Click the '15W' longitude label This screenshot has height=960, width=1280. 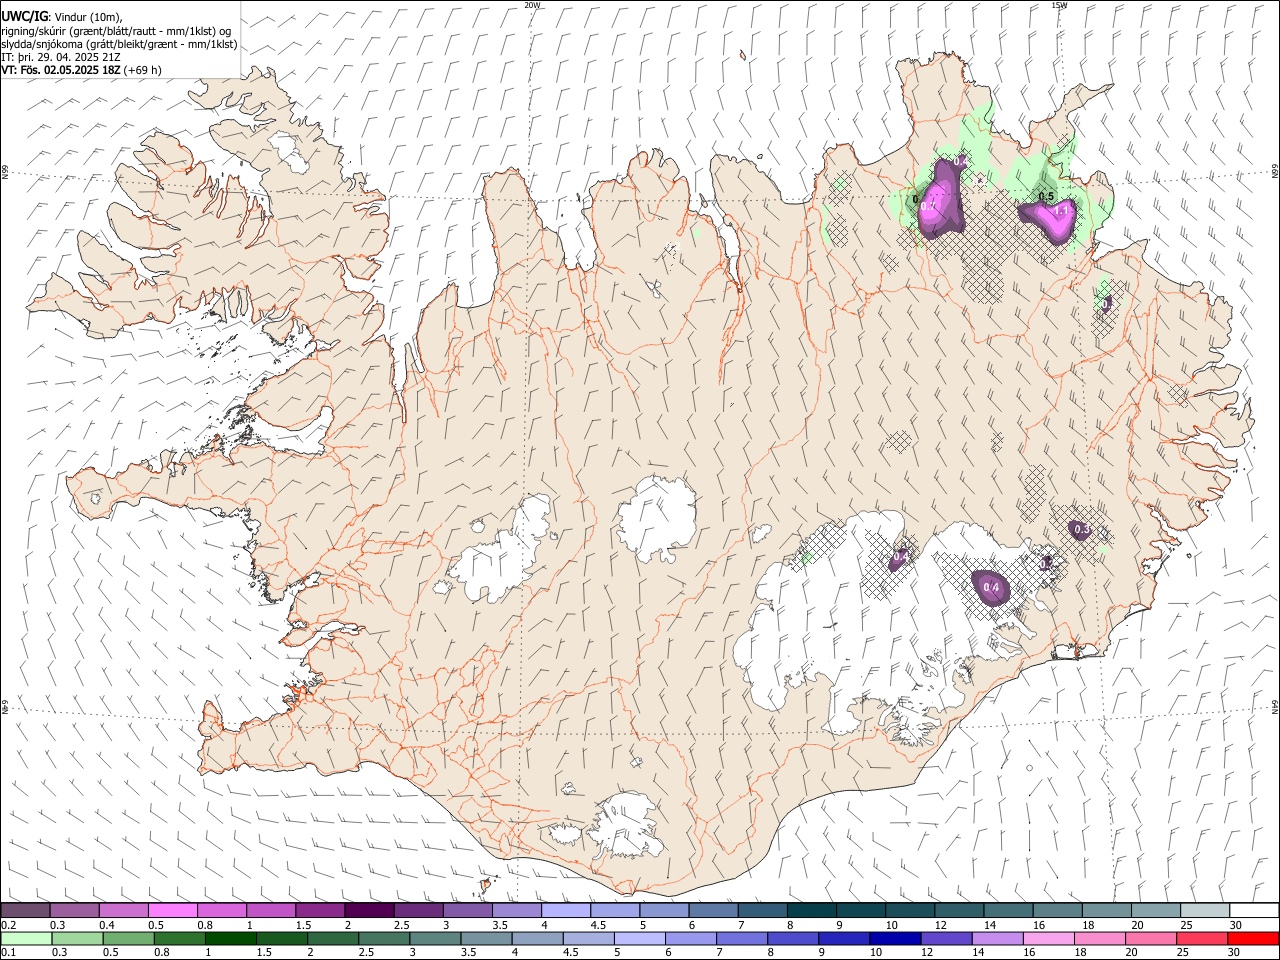[1059, 5]
